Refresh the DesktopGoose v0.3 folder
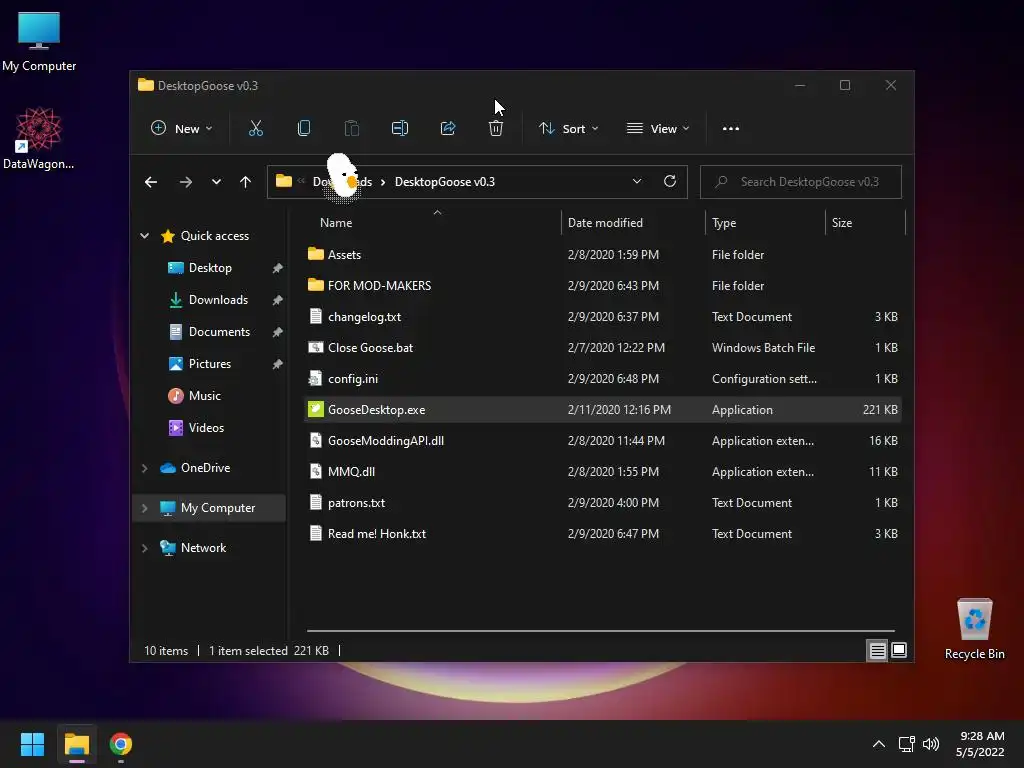 pos(669,182)
